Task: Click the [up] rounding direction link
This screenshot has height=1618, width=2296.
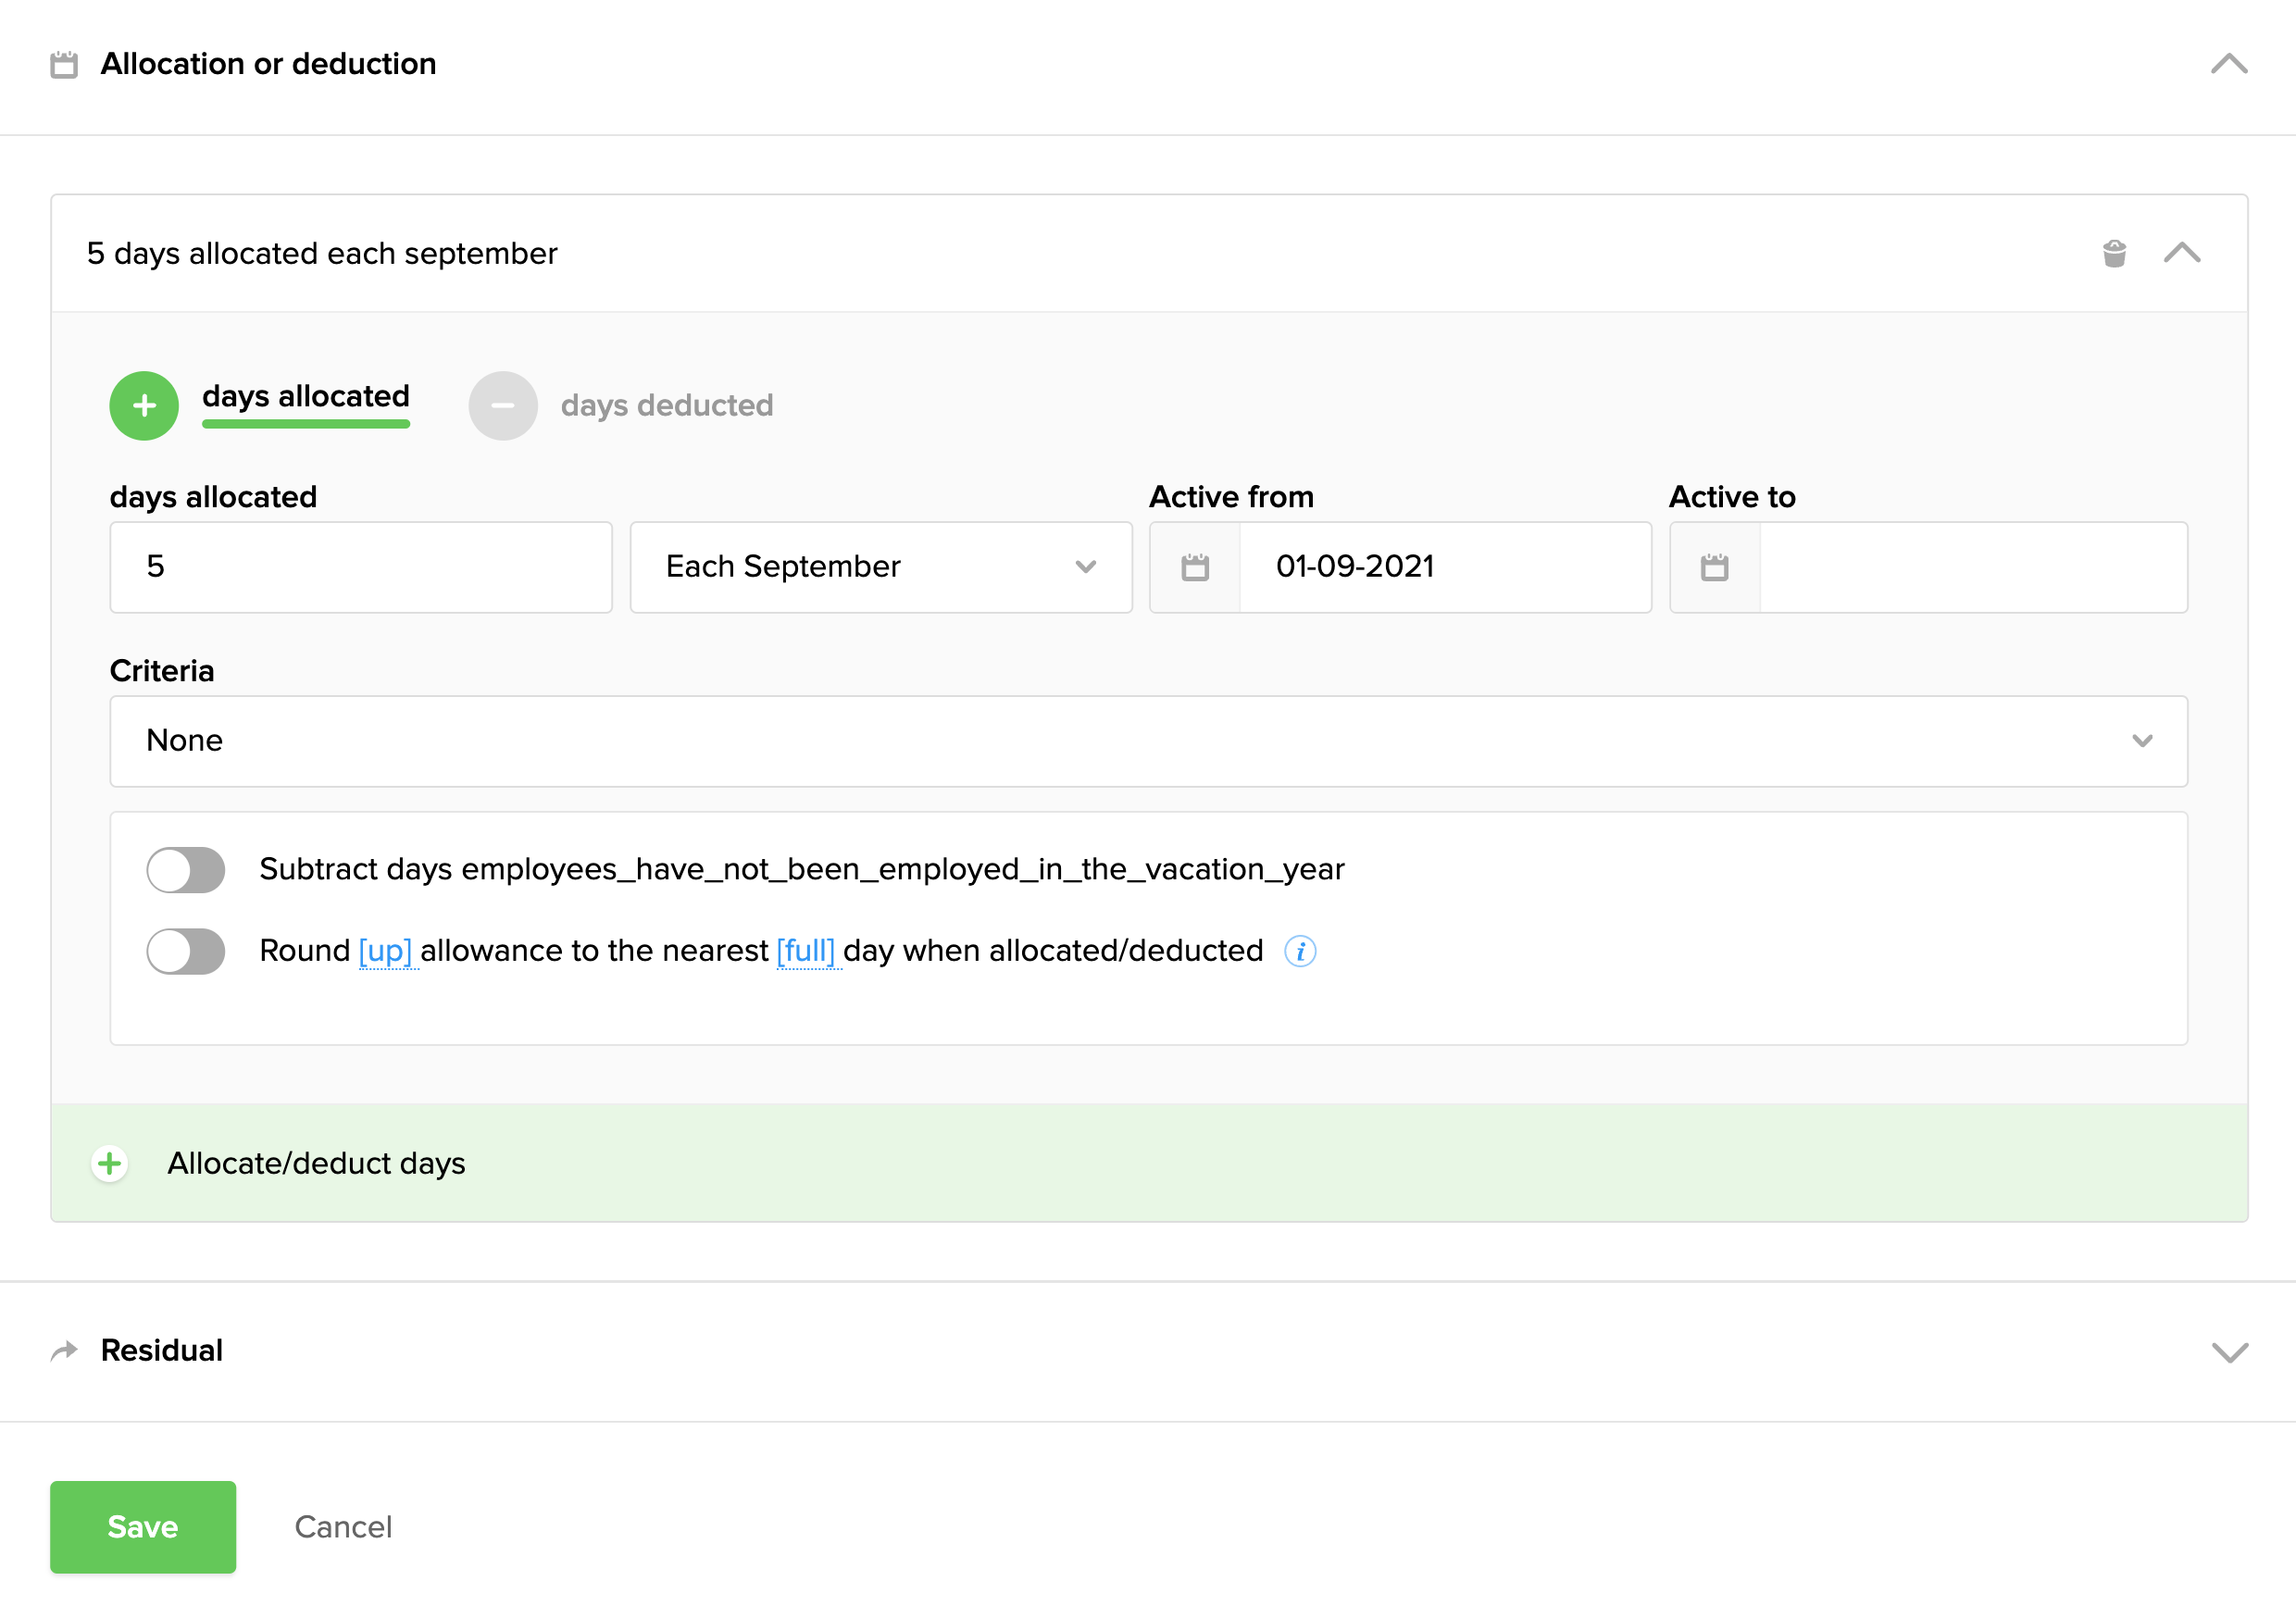Action: pos(385,951)
